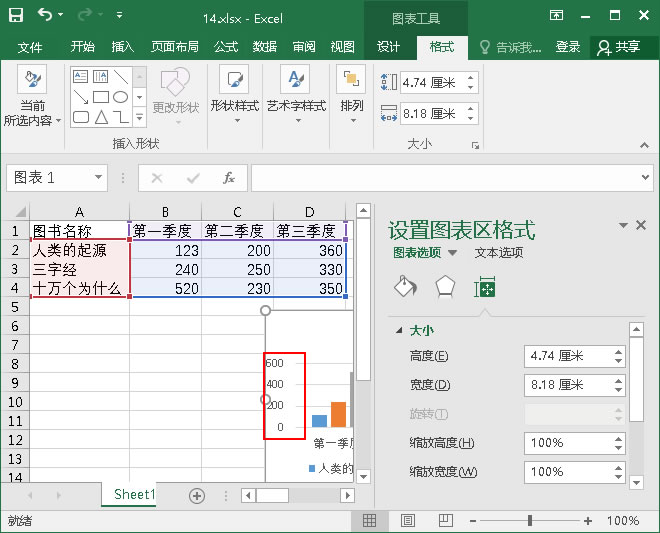Open the Undo history dropdown arrow
The image size is (660, 533).
(x=61, y=15)
